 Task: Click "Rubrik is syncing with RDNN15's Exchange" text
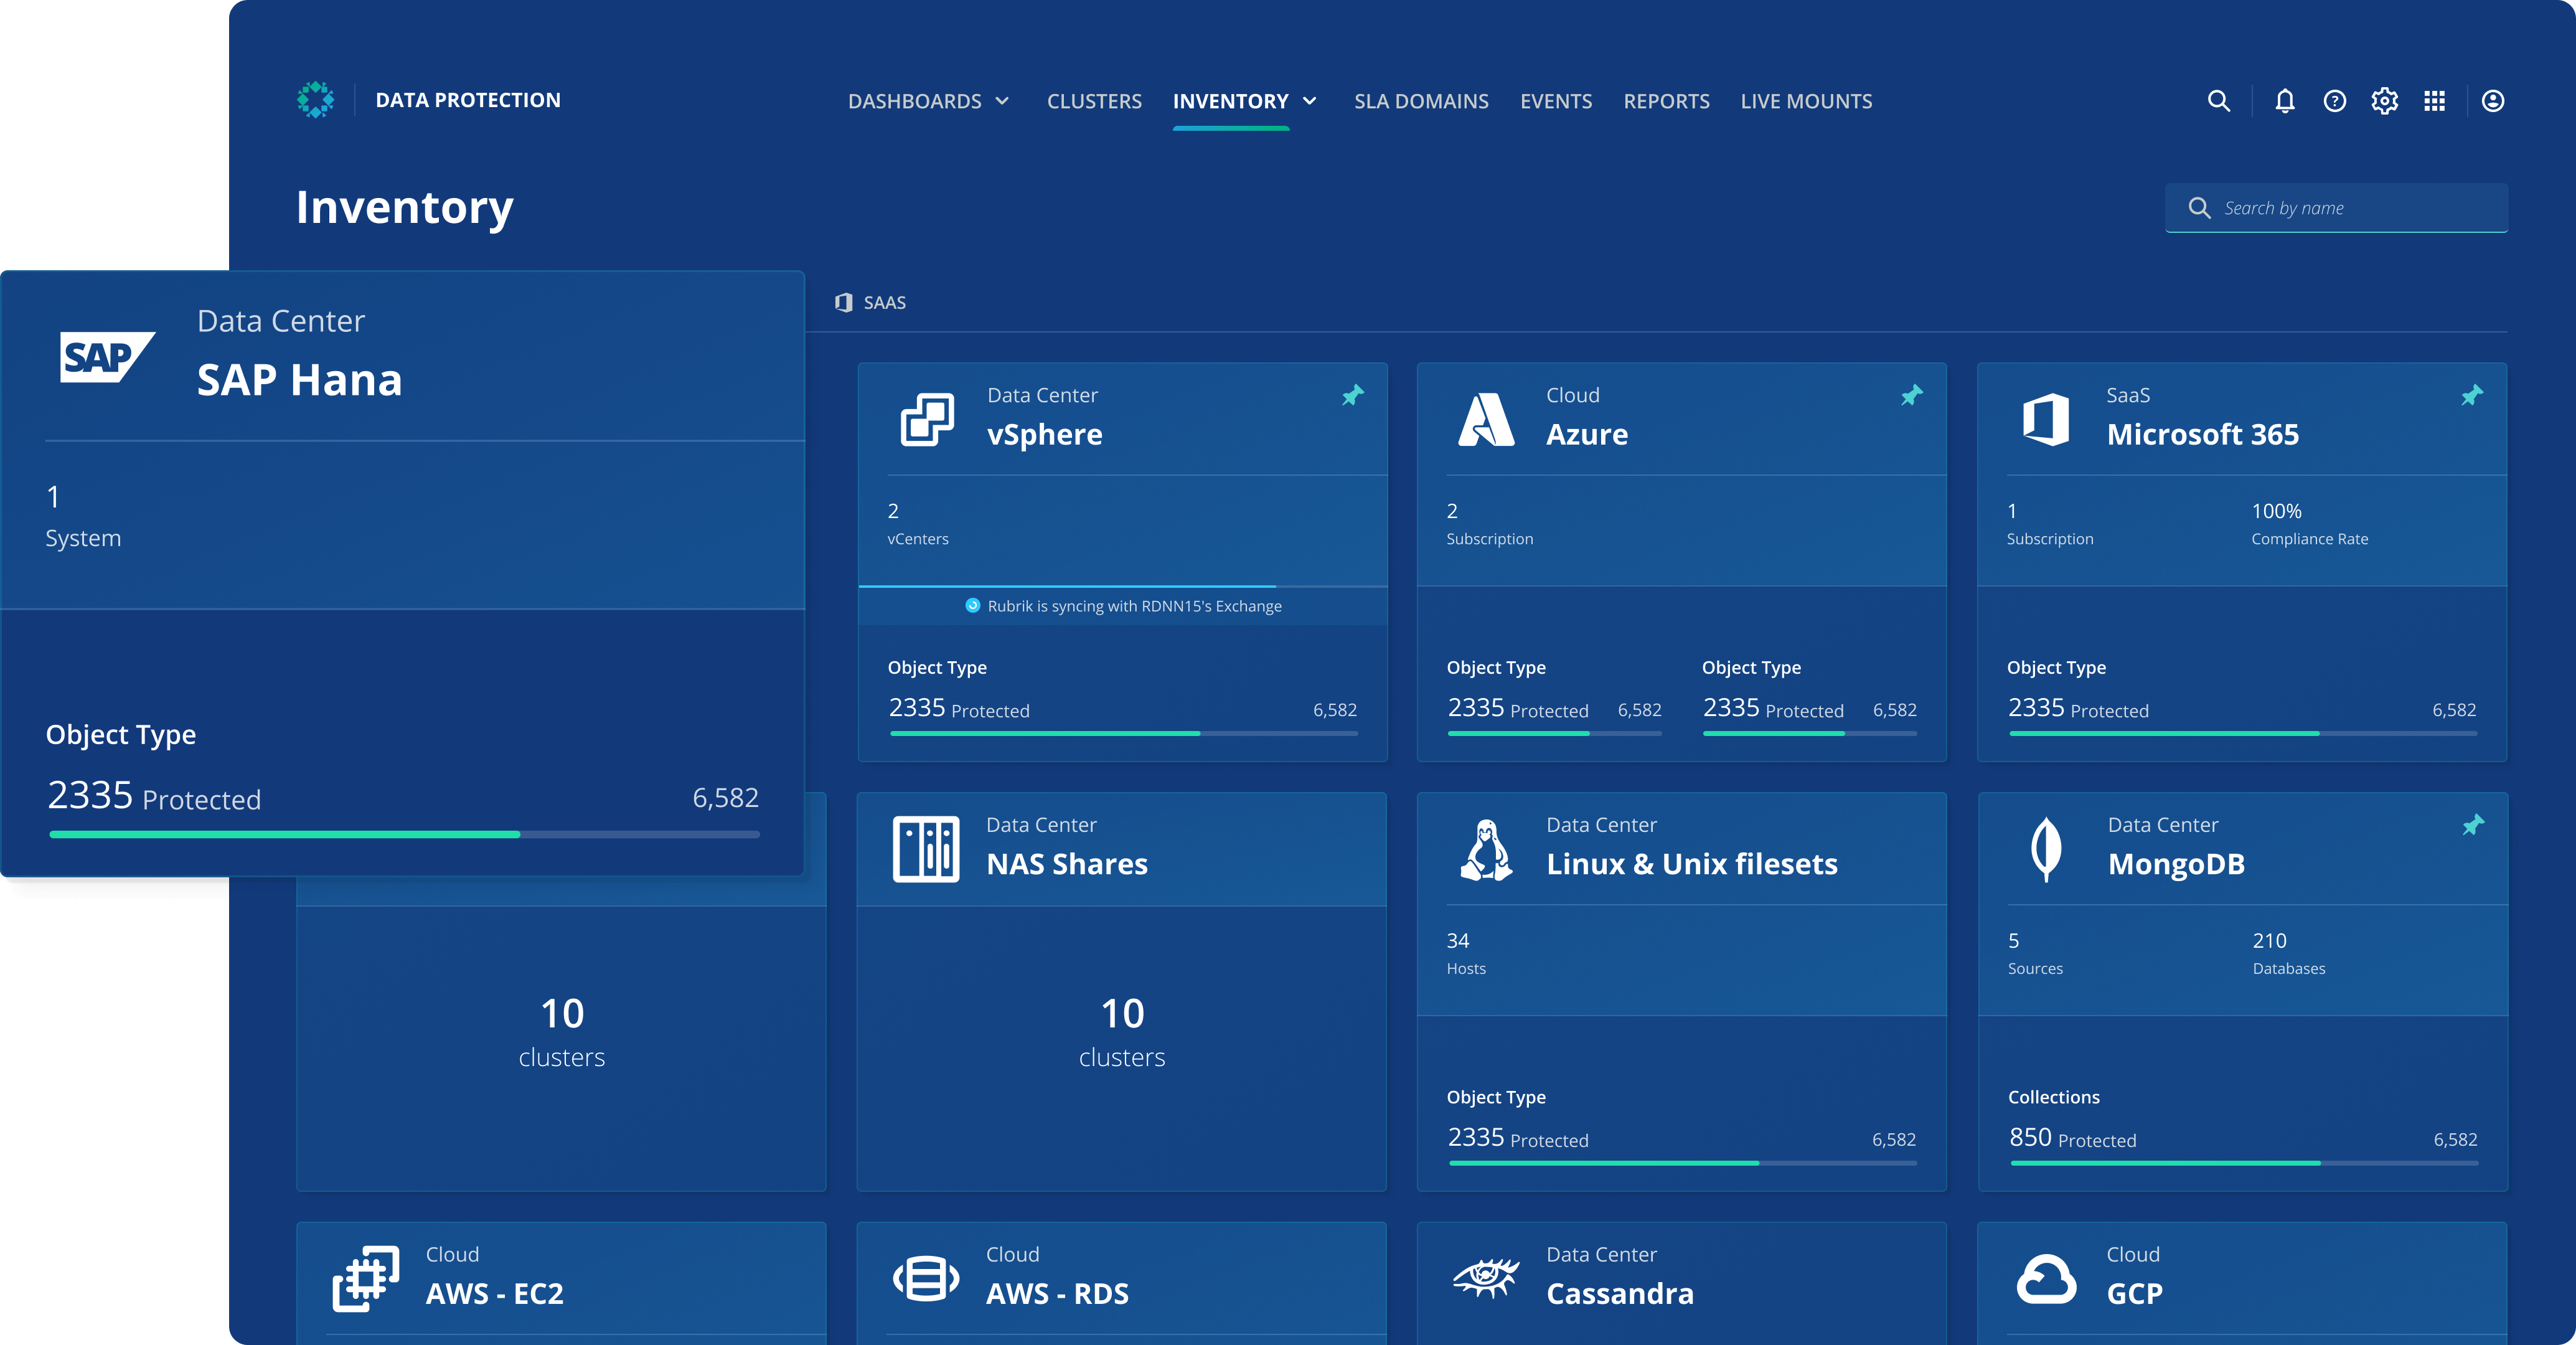coord(1134,606)
